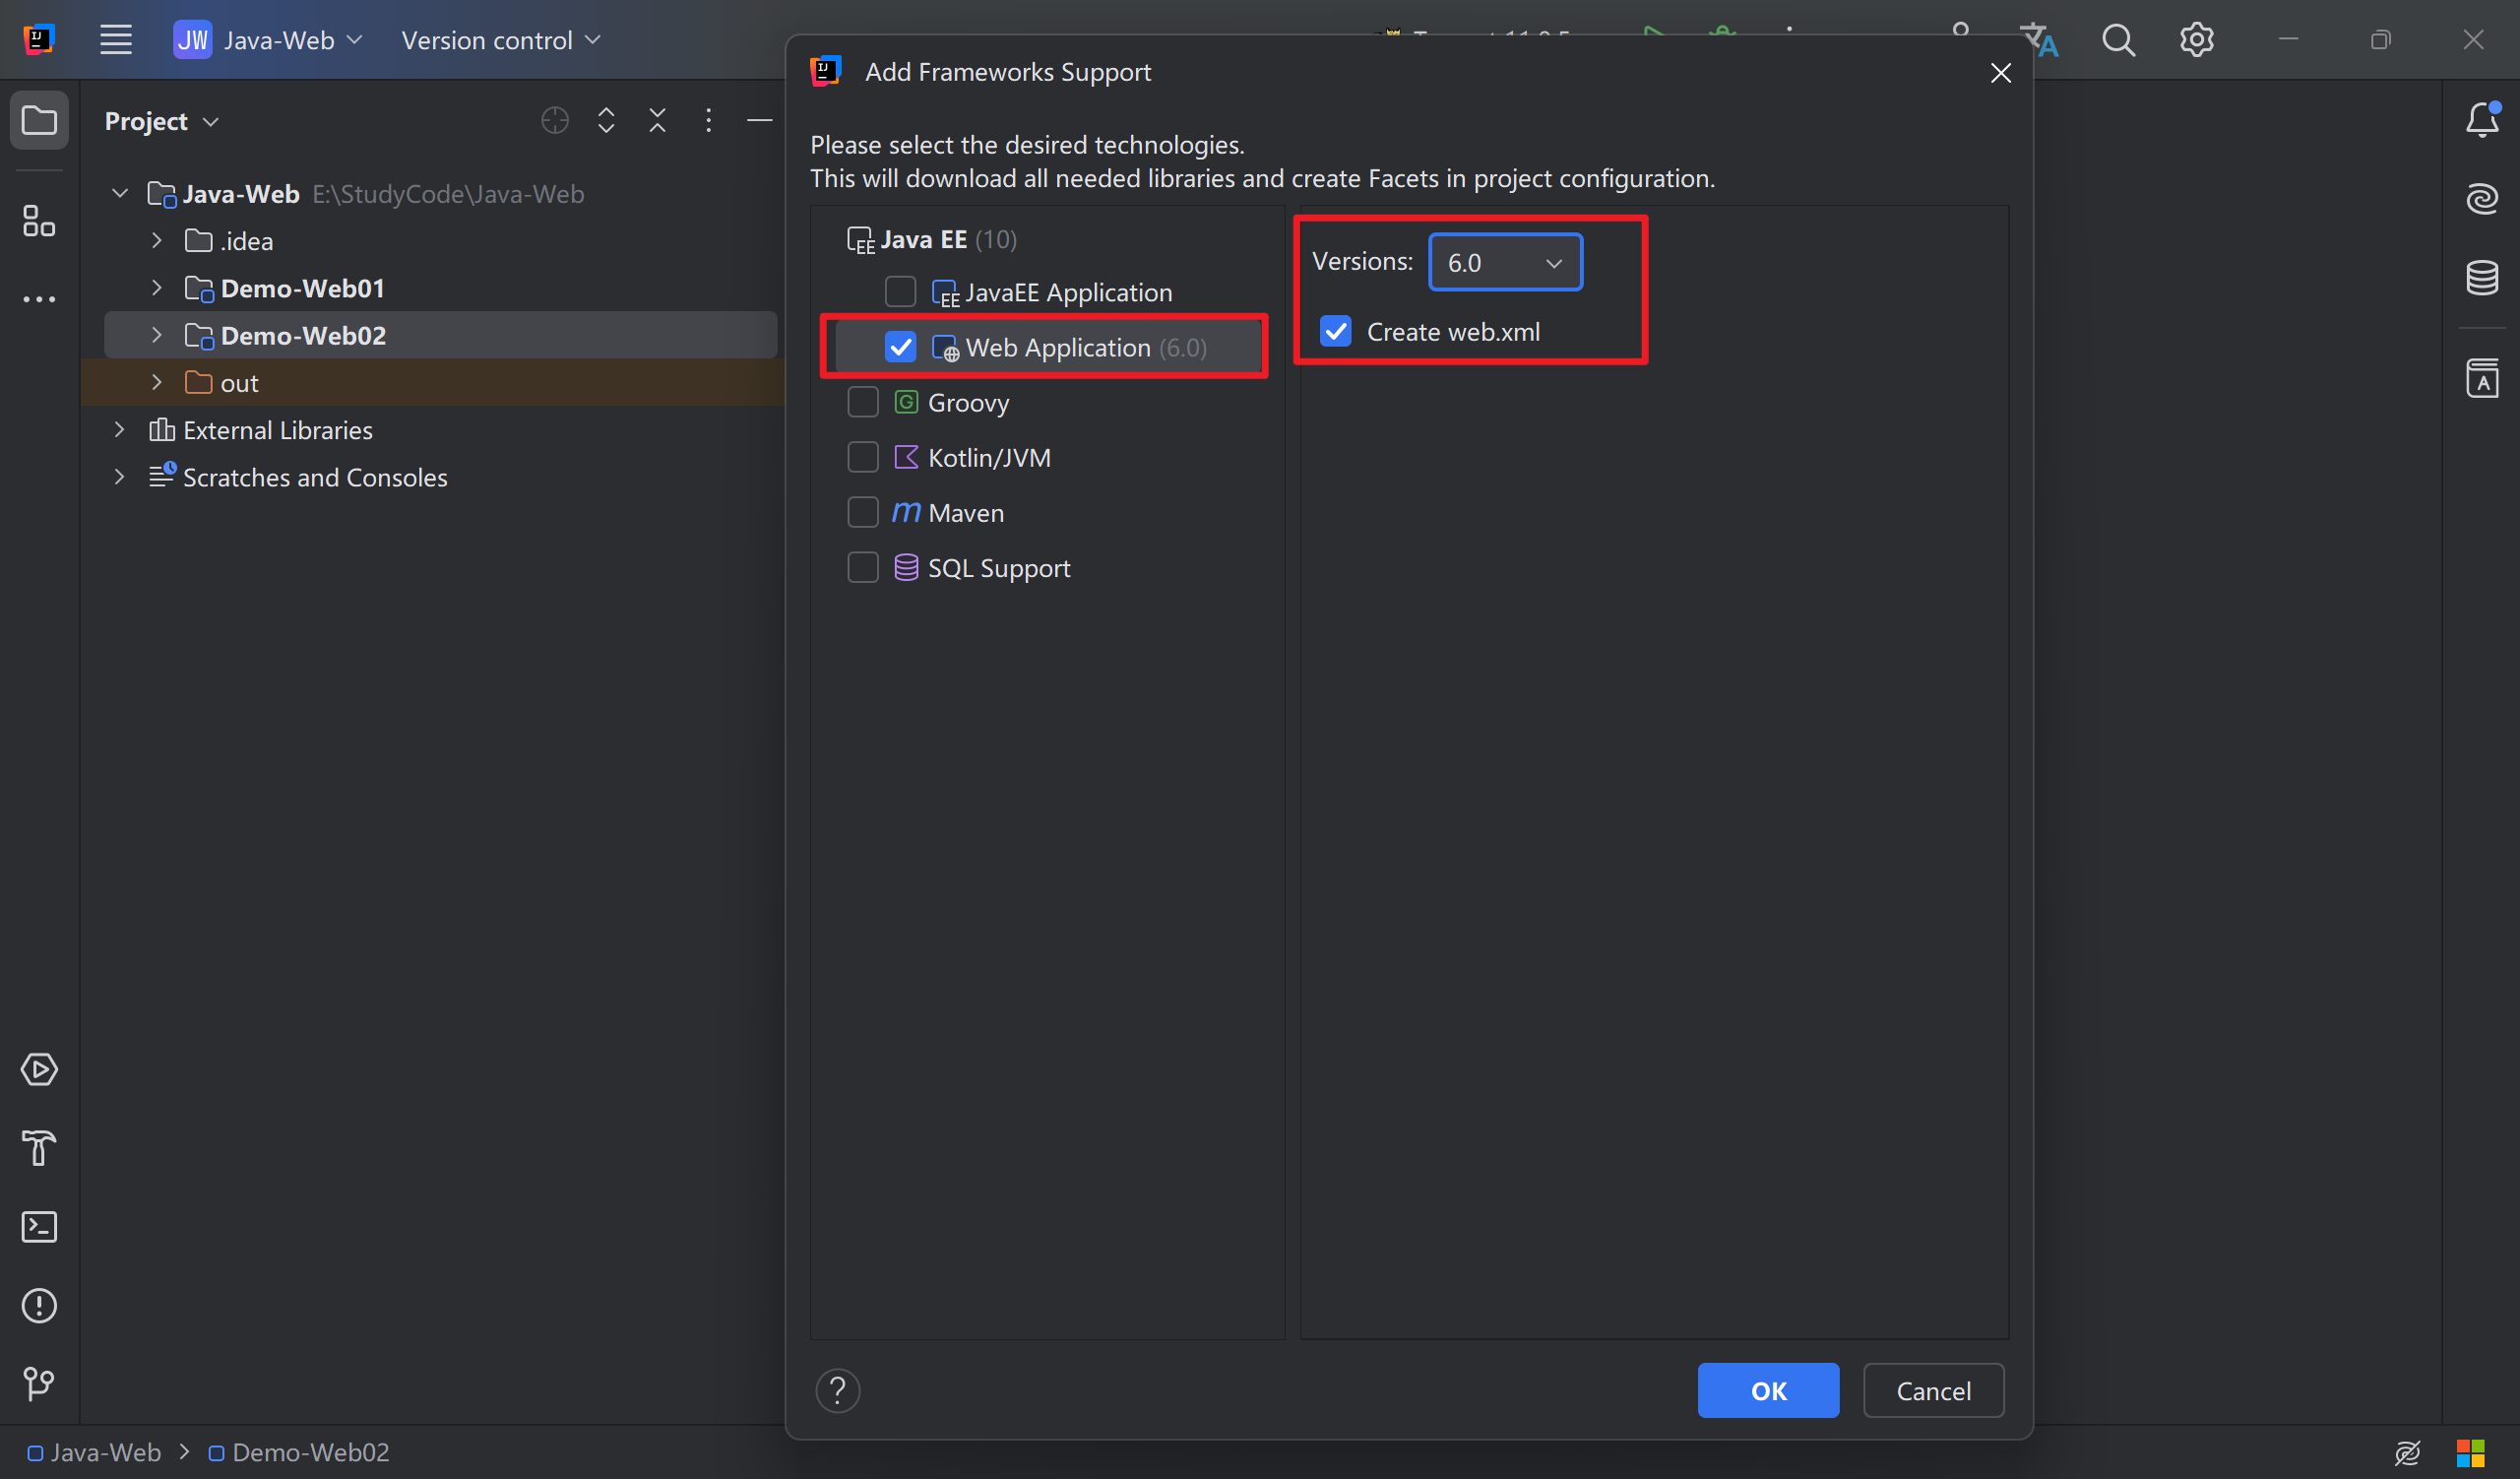Image resolution: width=2520 pixels, height=1479 pixels.
Task: Uncheck the Web Application checkbox
Action: tap(900, 347)
